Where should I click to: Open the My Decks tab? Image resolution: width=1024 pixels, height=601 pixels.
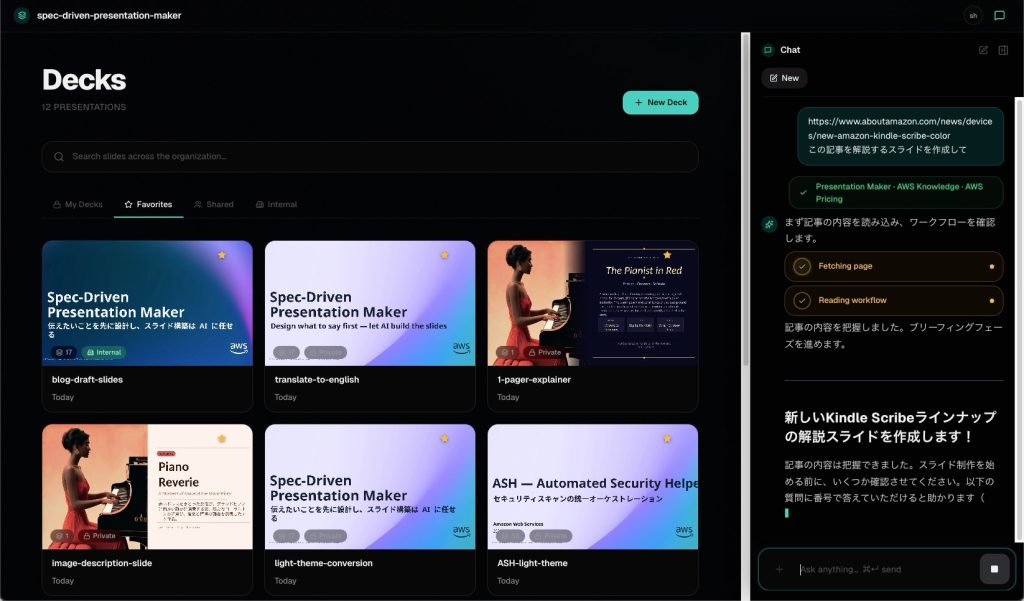point(78,204)
